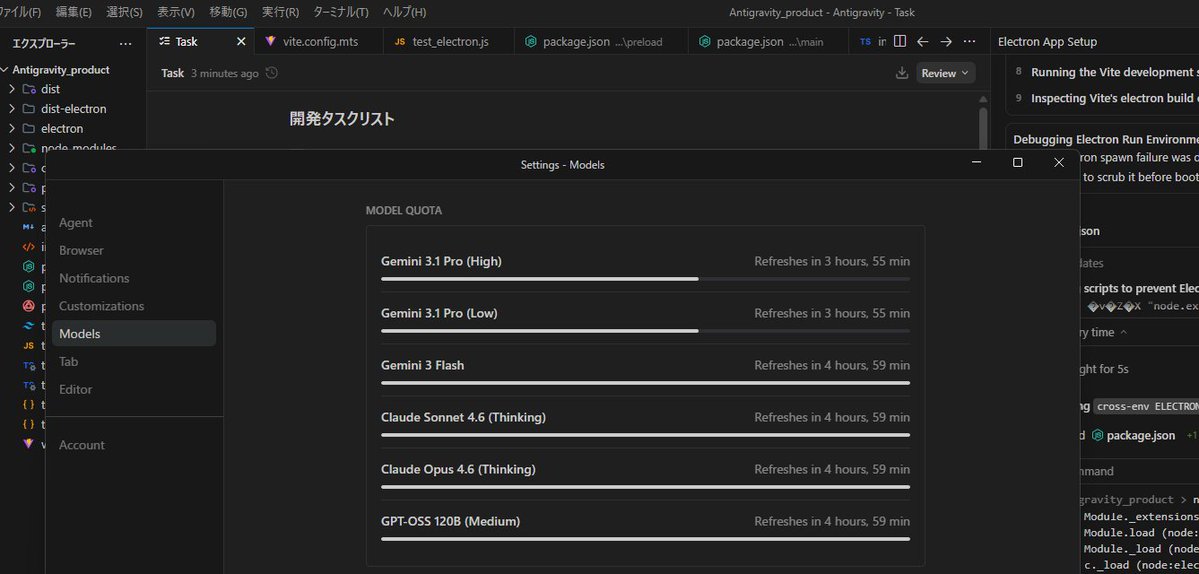Click the Vite file icon in Explorer
The height and width of the screenshot is (574, 1199).
28,444
